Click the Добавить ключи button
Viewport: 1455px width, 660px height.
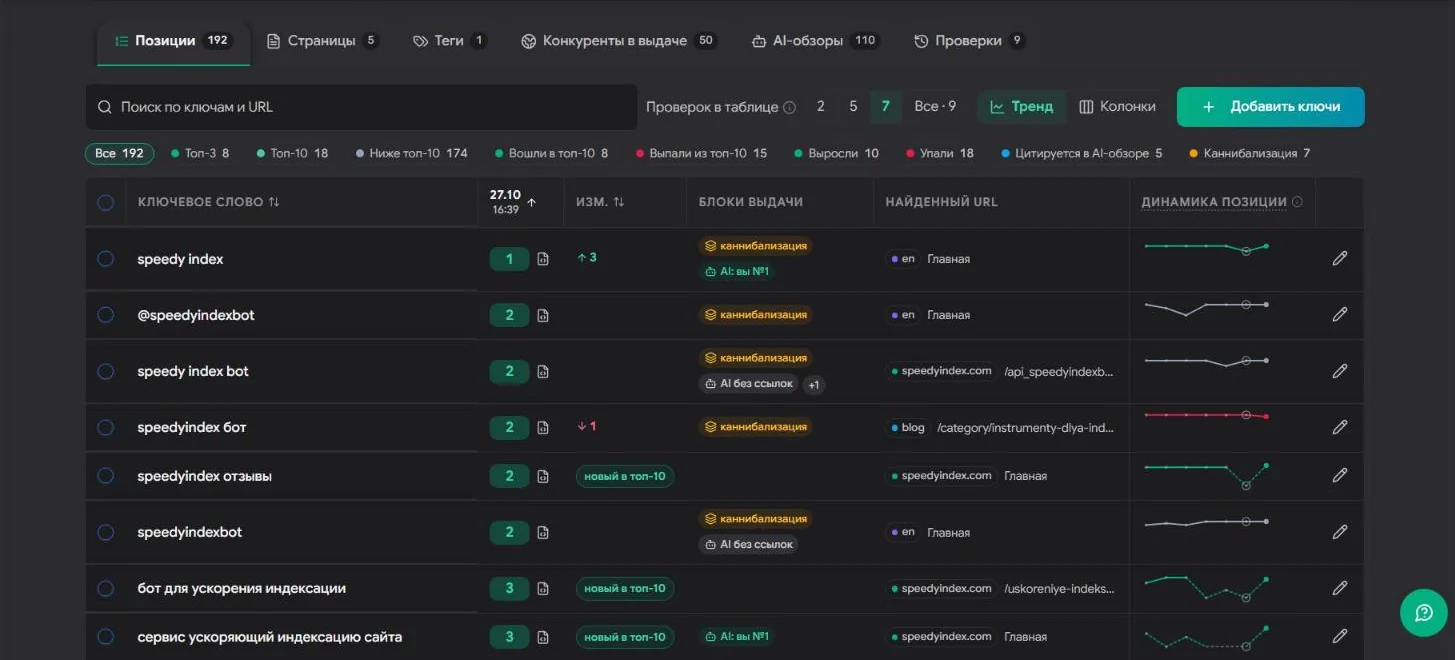click(1270, 107)
